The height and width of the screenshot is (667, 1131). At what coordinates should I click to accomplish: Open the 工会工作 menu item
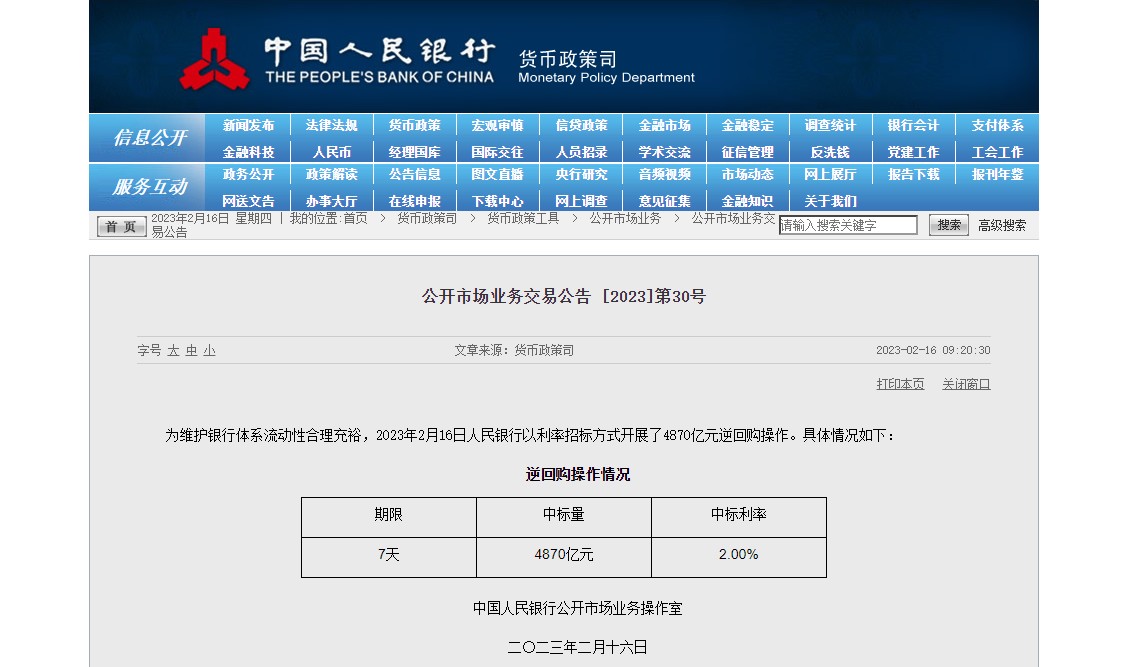tap(998, 152)
